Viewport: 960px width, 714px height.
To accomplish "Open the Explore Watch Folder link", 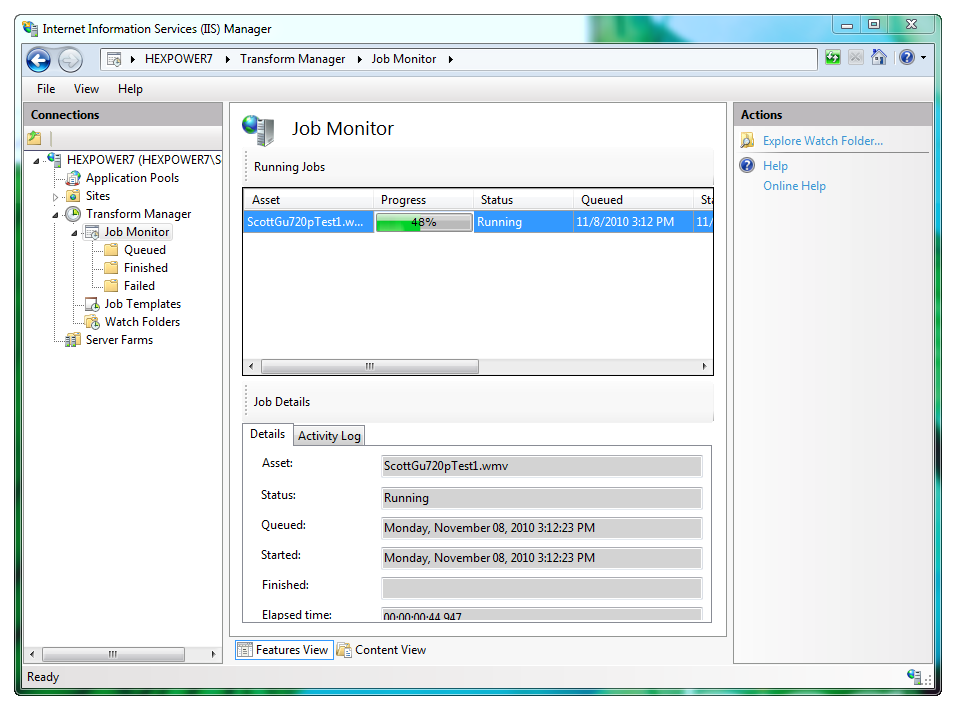I will [x=822, y=141].
